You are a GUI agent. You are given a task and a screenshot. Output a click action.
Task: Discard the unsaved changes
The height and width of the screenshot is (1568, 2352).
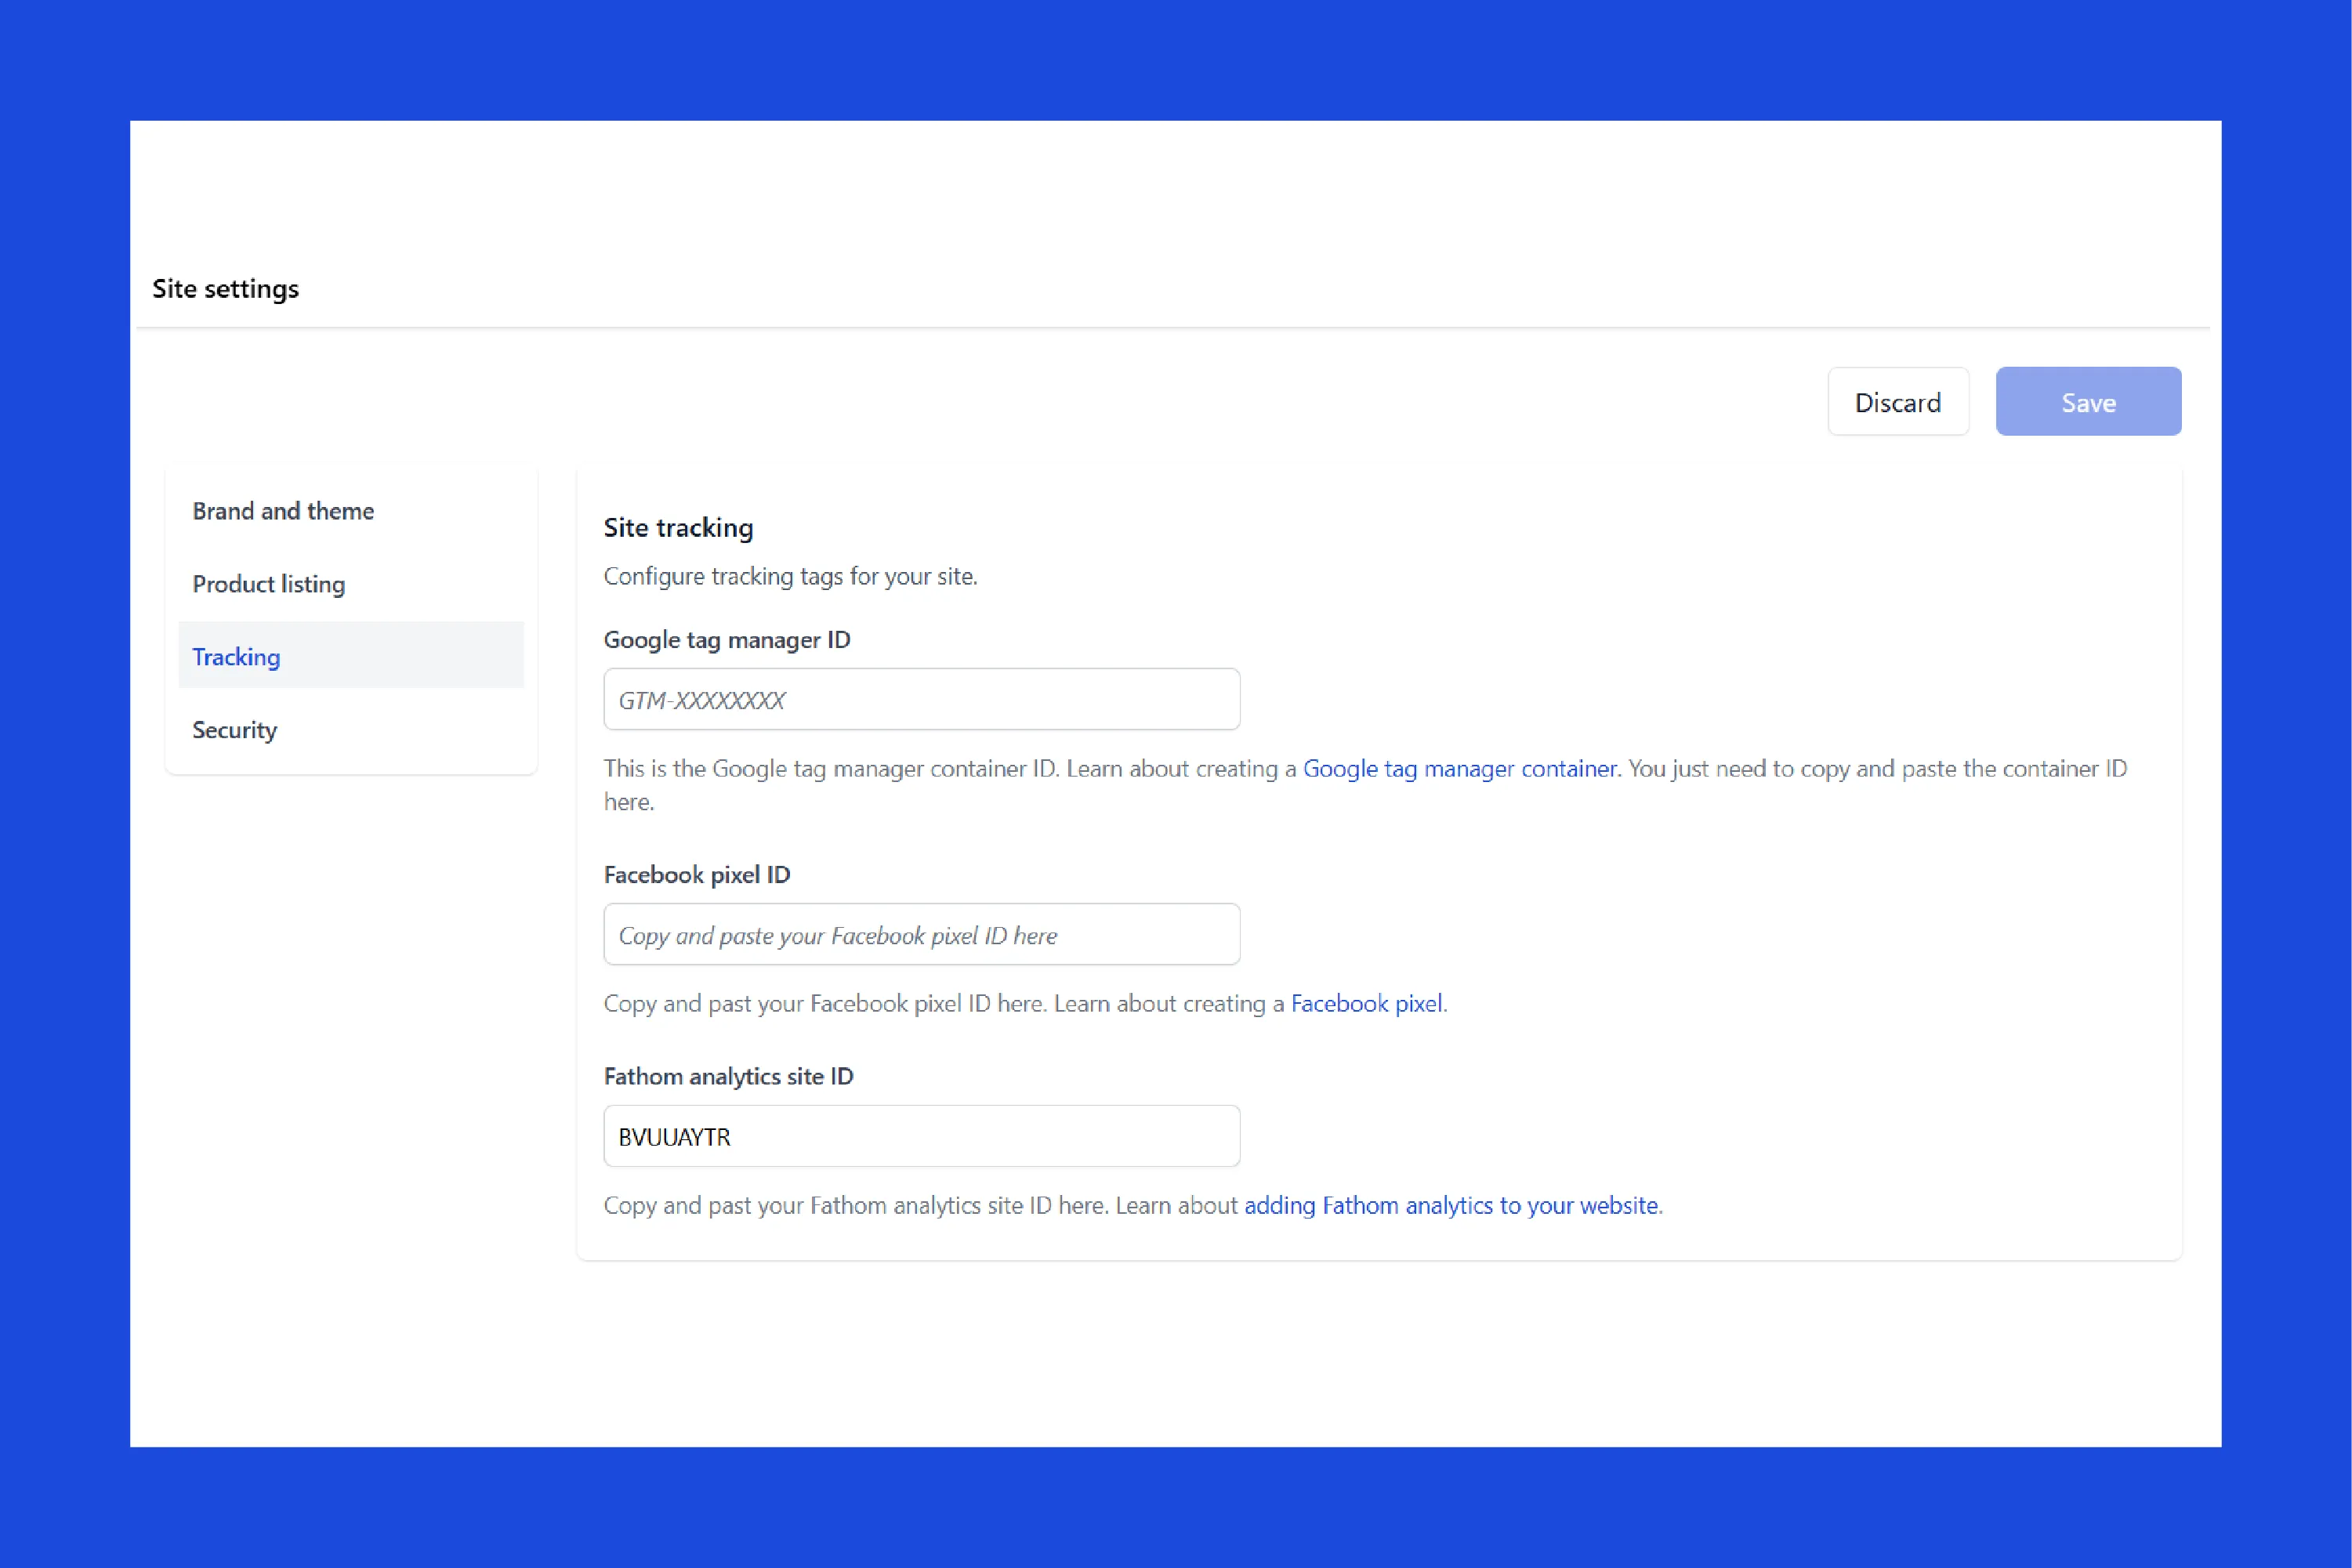tap(1898, 402)
